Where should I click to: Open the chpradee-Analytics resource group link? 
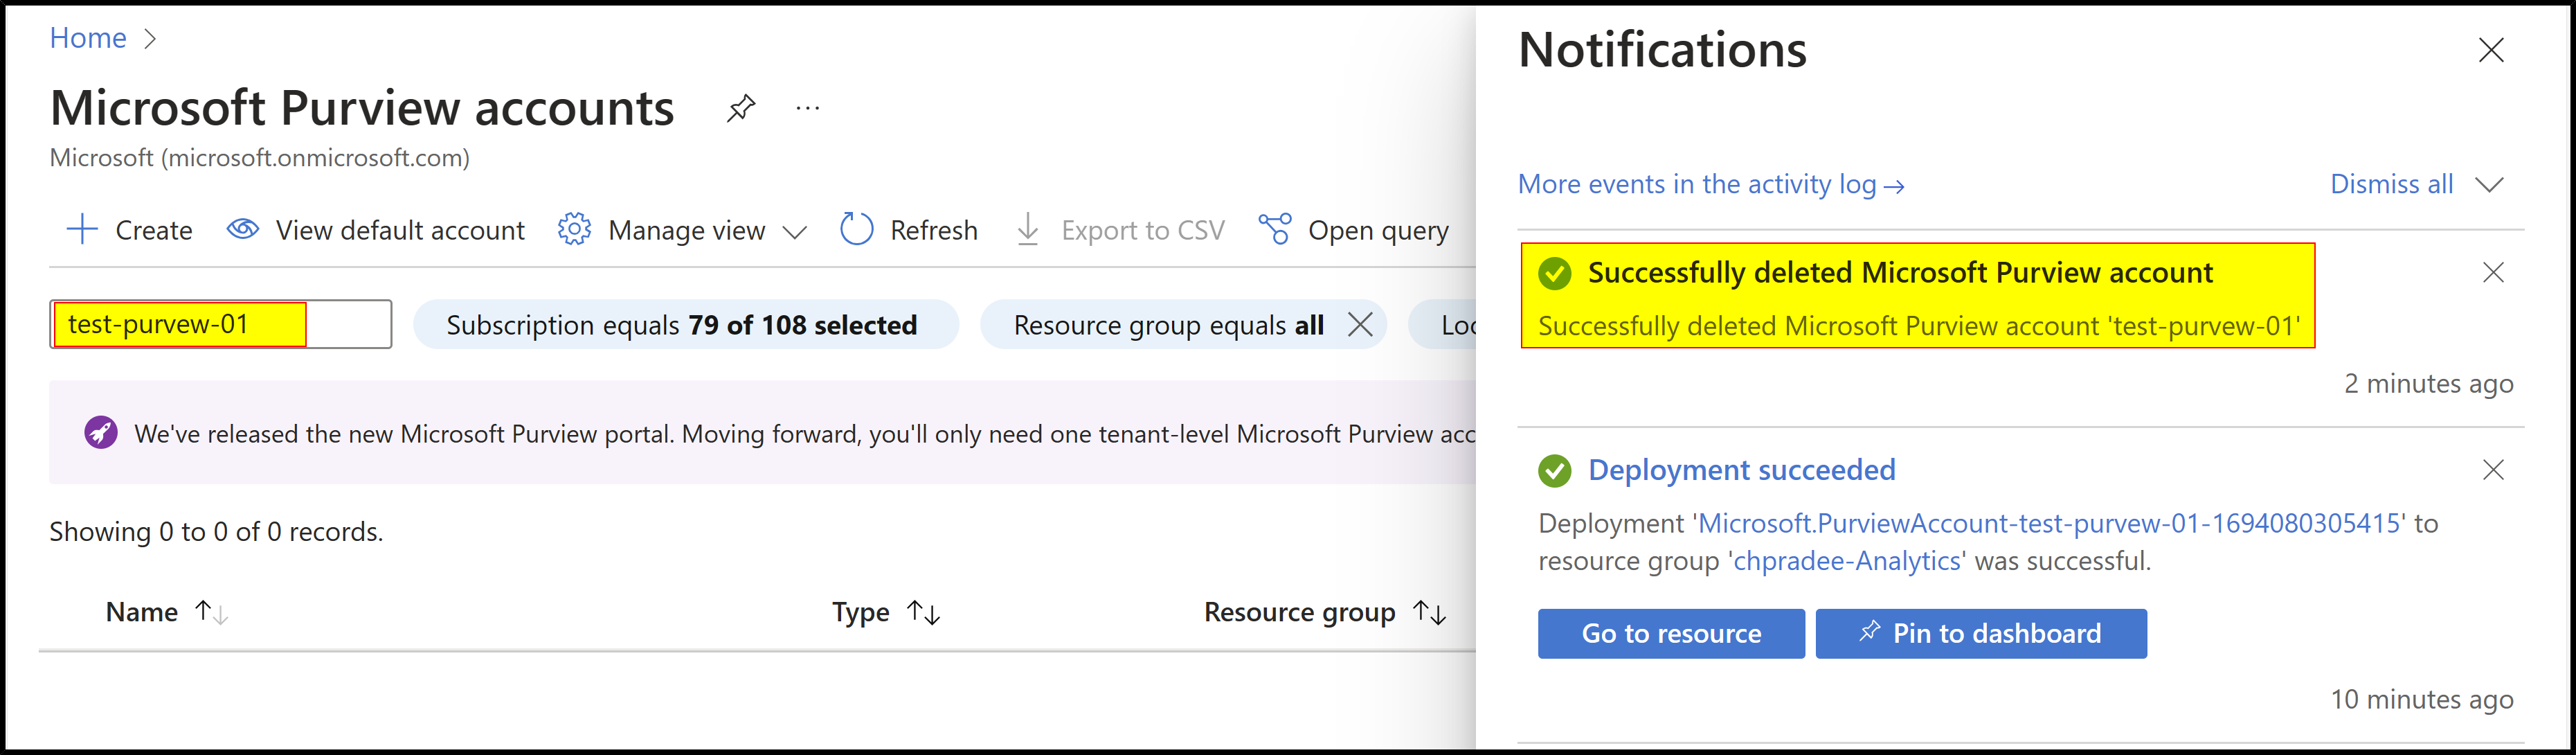coord(1846,561)
